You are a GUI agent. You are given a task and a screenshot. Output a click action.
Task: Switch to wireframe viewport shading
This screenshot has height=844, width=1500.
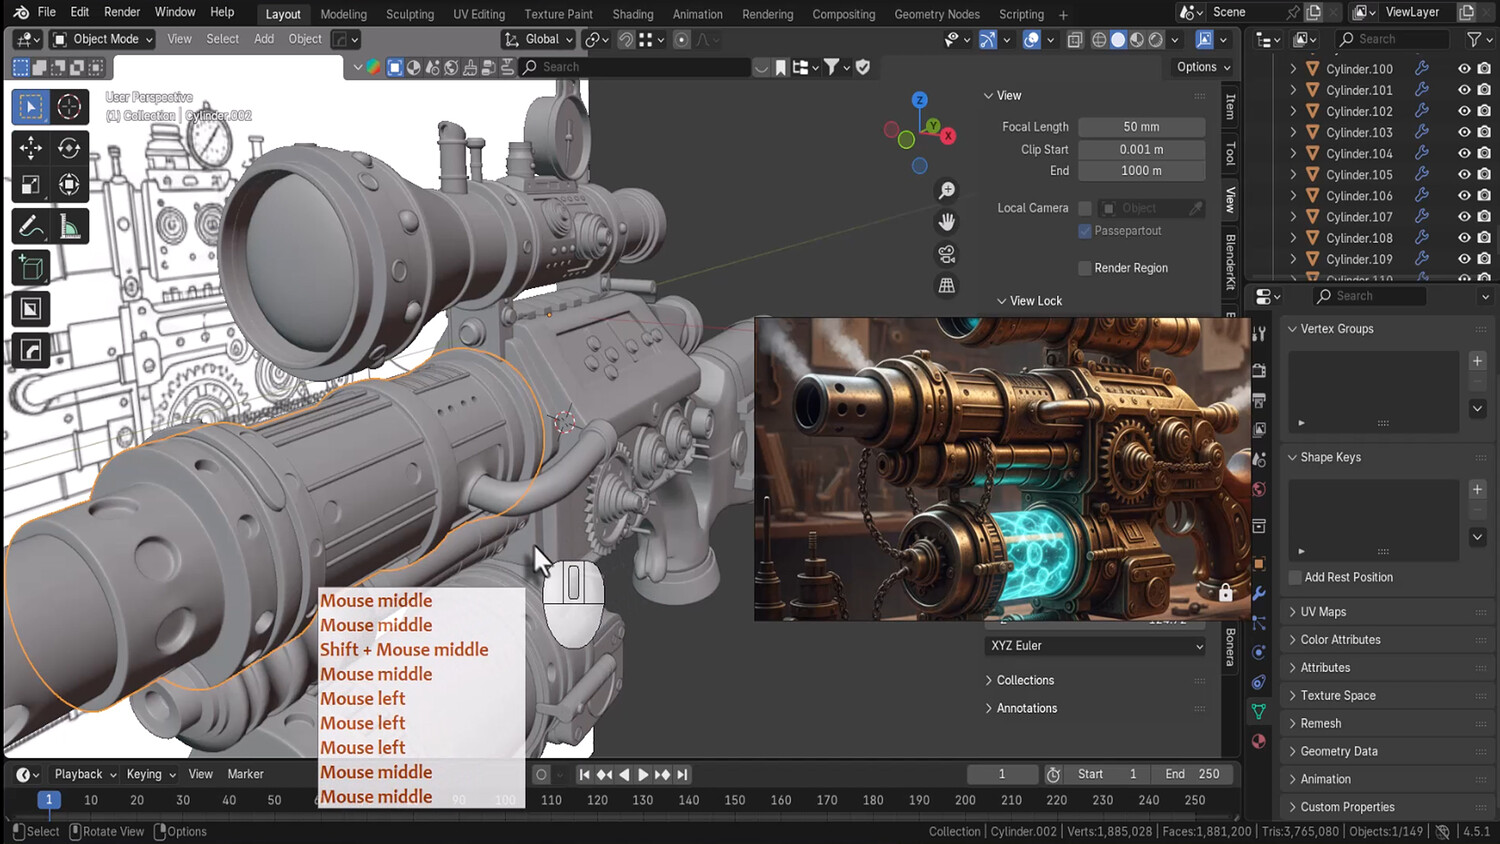[x=1099, y=39]
